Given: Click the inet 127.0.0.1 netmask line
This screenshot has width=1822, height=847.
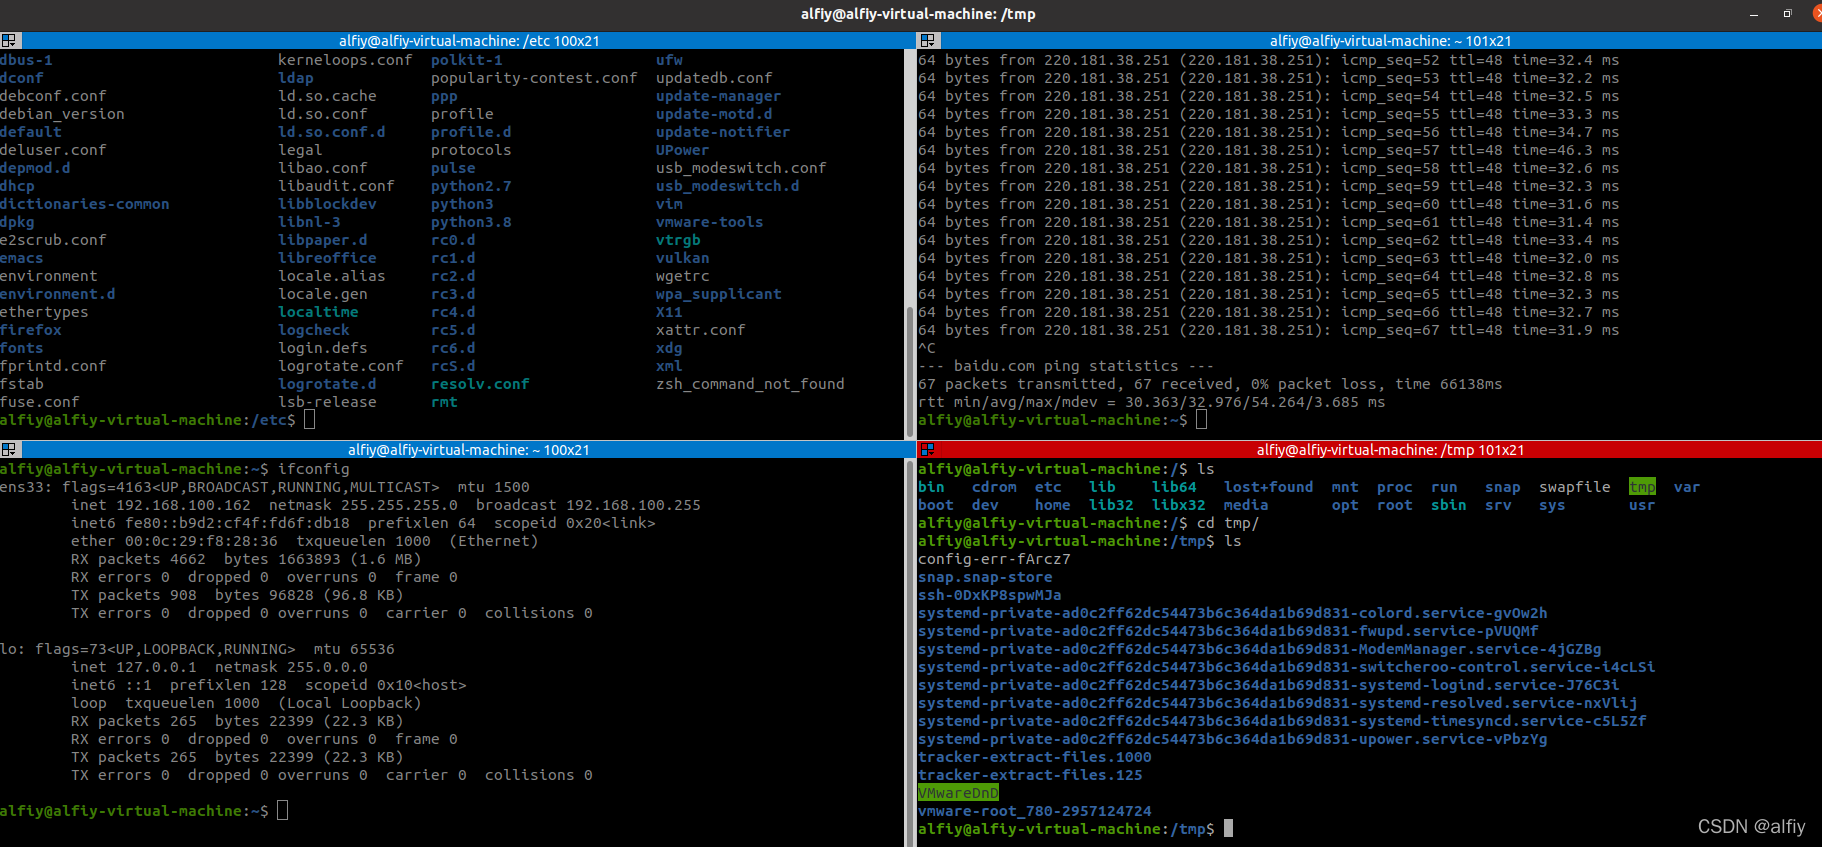Looking at the screenshot, I should tap(219, 667).
